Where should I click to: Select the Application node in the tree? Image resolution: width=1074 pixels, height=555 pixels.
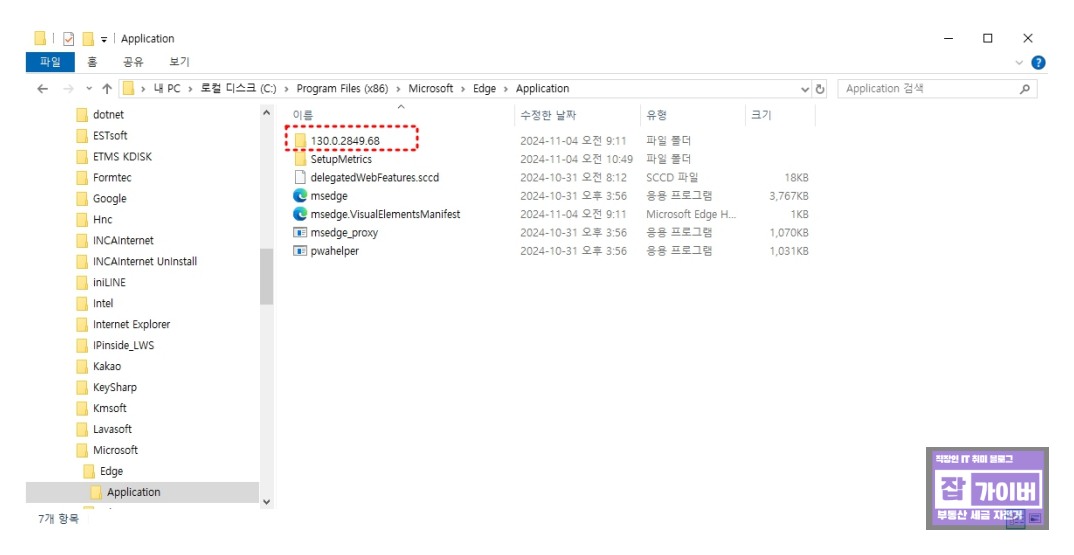click(134, 492)
